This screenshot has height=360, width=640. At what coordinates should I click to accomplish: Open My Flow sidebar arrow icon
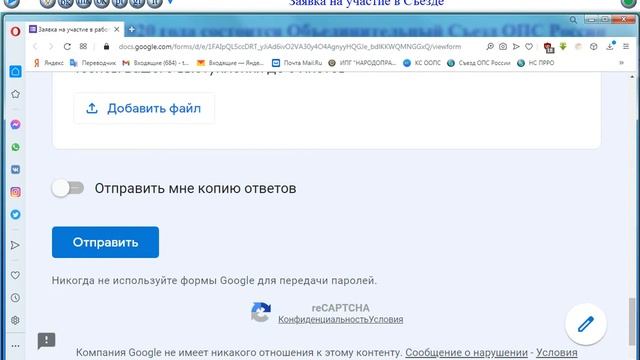click(x=15, y=245)
